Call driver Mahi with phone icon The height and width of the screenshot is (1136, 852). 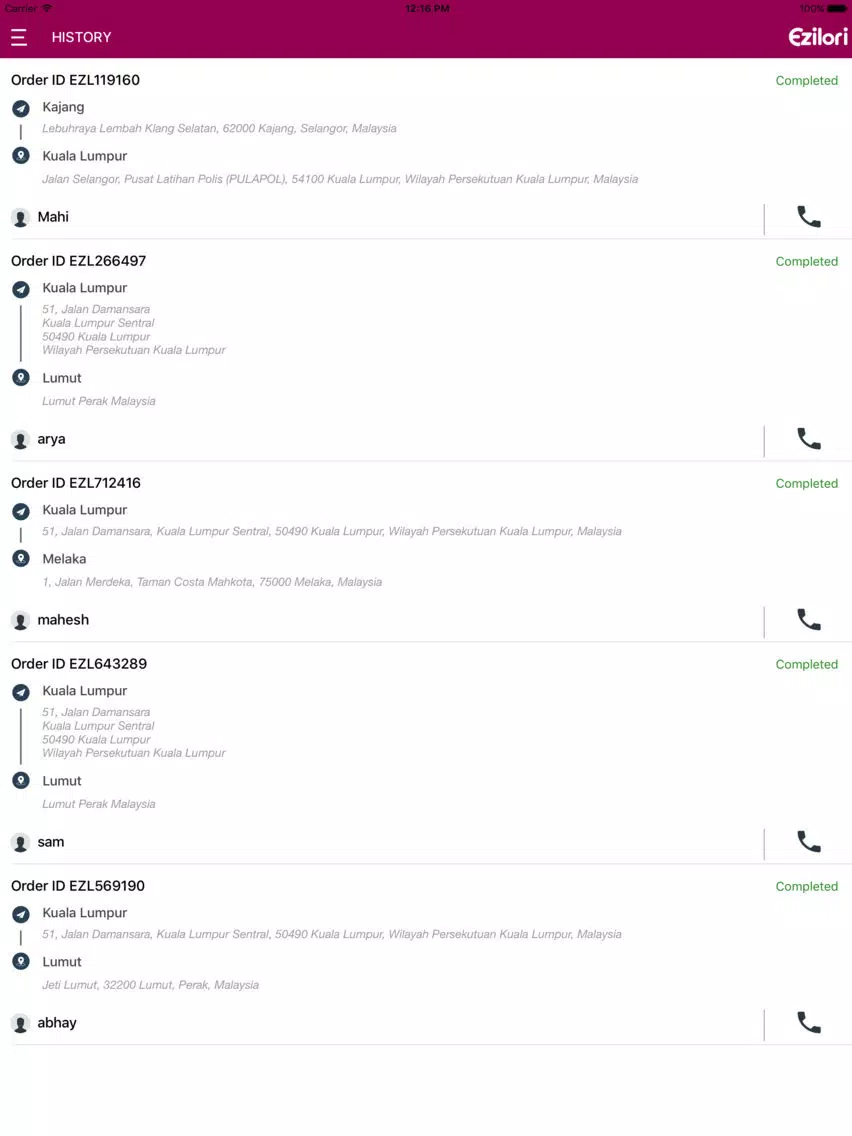[809, 217]
